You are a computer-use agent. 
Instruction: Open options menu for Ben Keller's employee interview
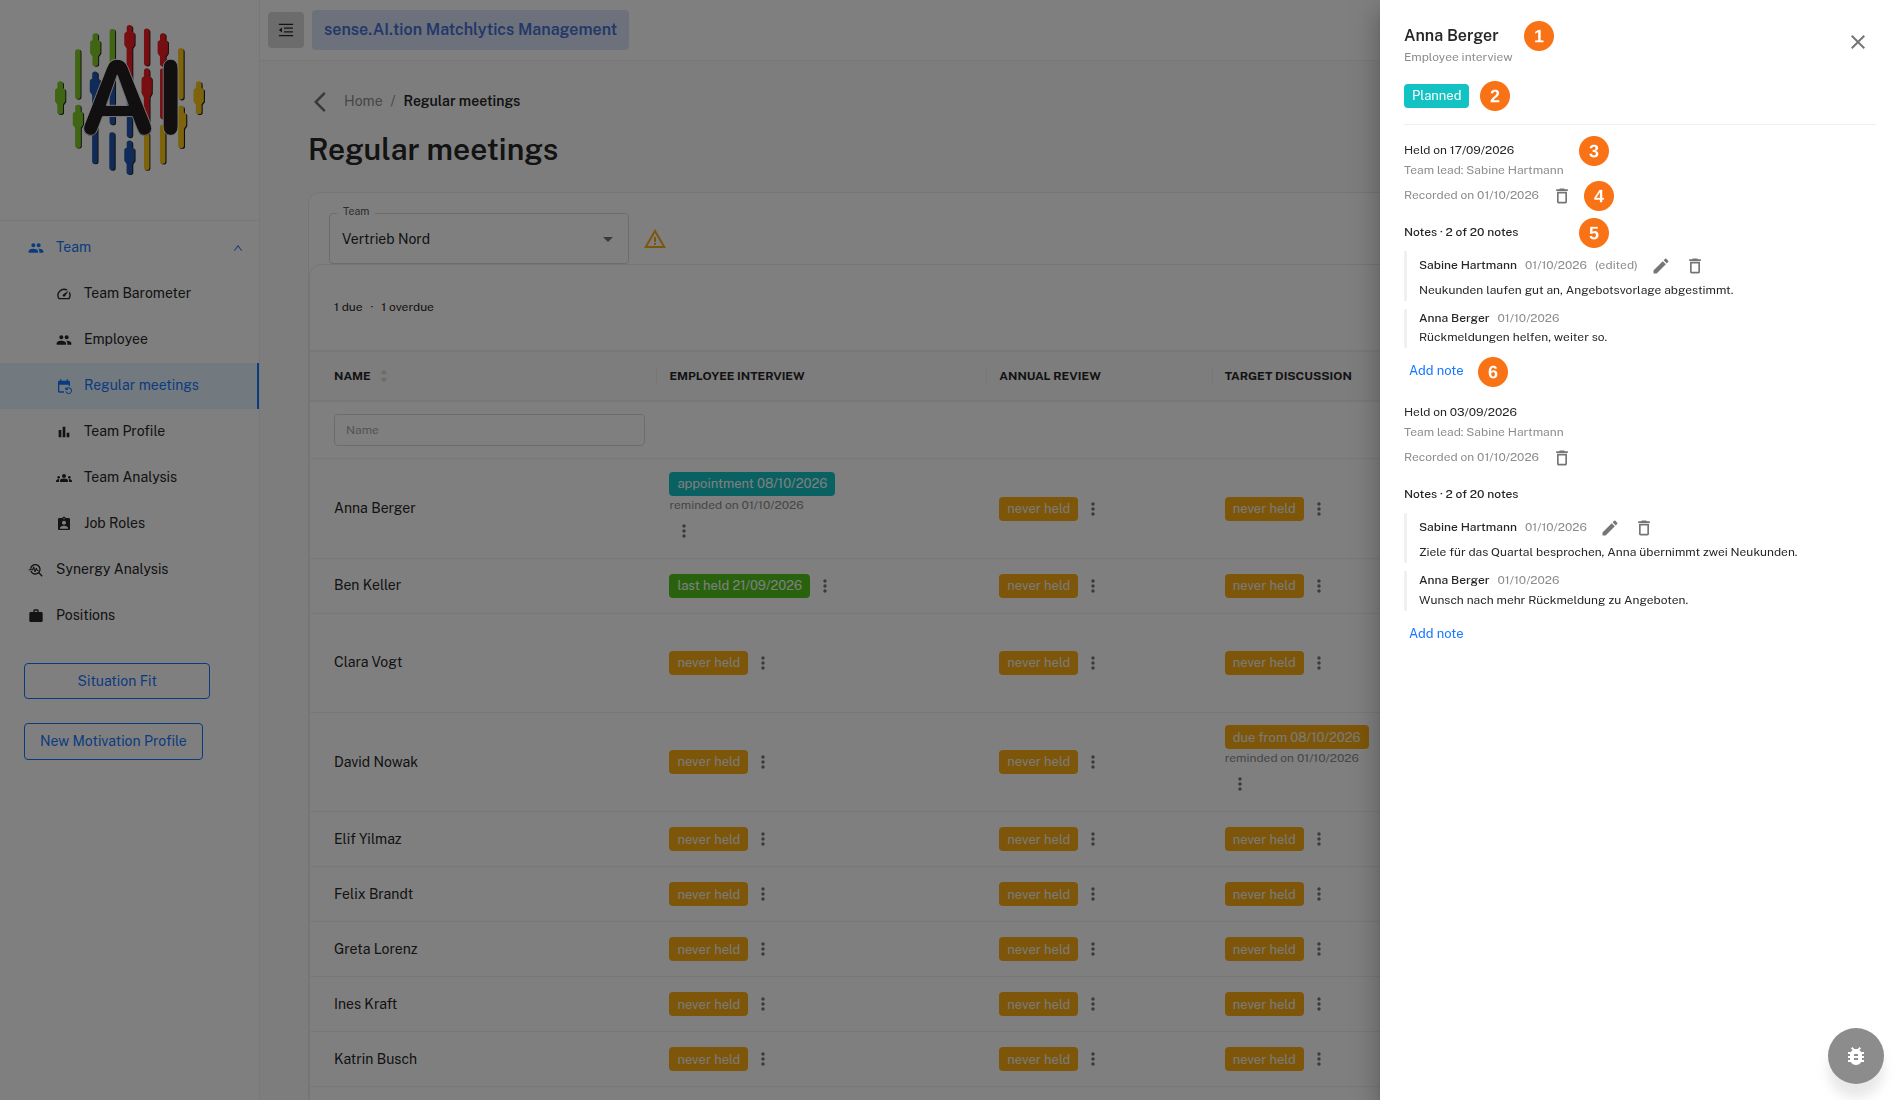click(825, 586)
